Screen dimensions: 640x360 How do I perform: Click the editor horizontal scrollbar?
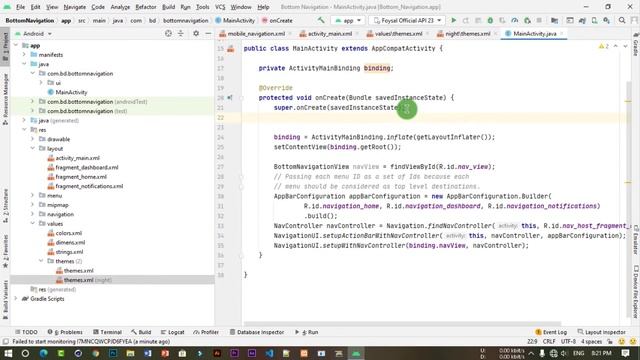click(402, 323)
